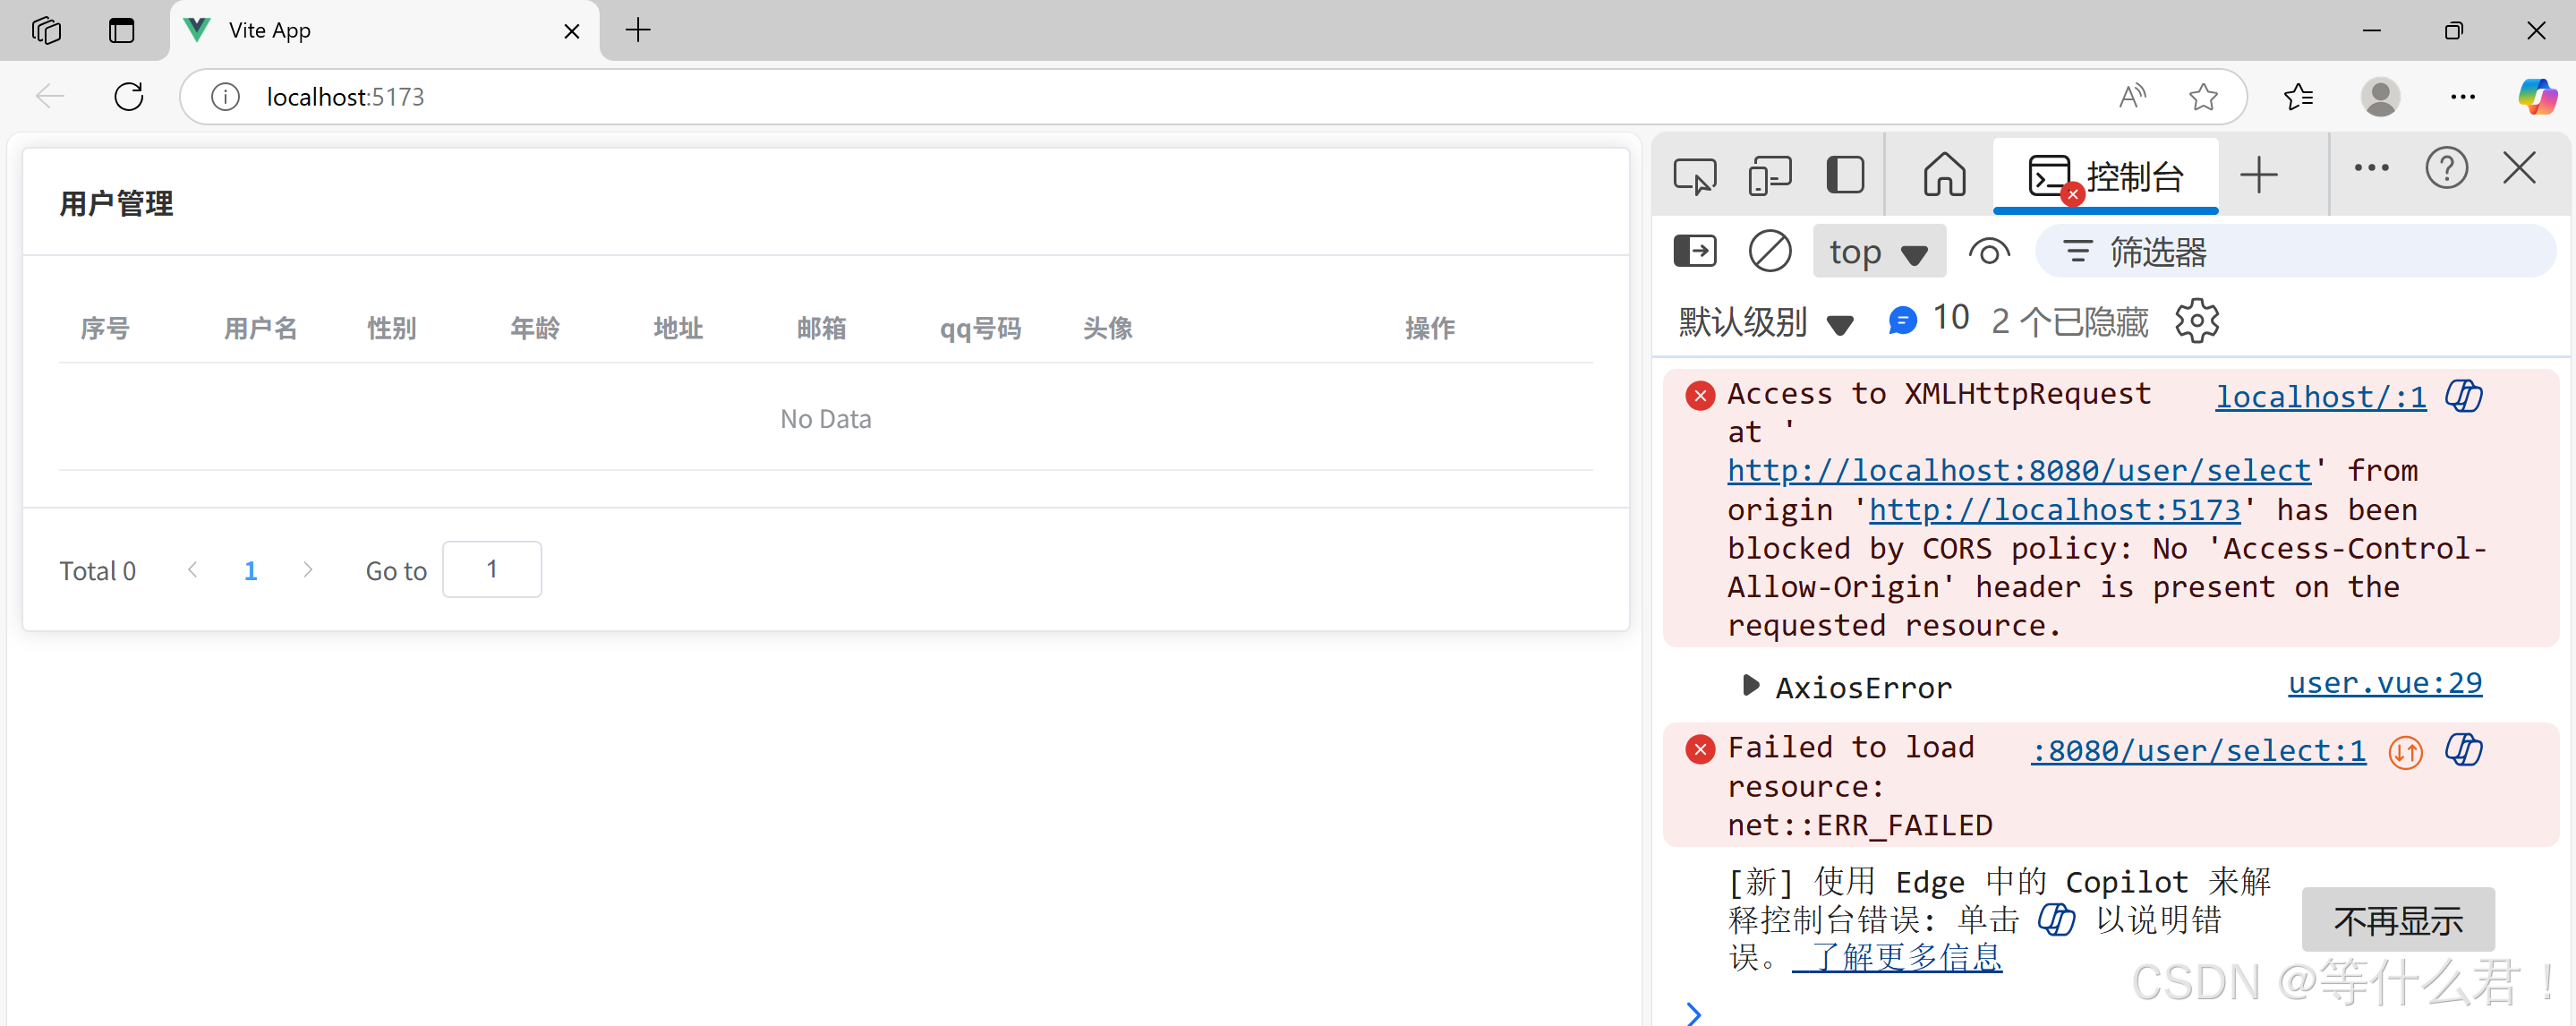Open the 默认级别 log level dropdown
2576x1026 pixels.
[x=1764, y=322]
